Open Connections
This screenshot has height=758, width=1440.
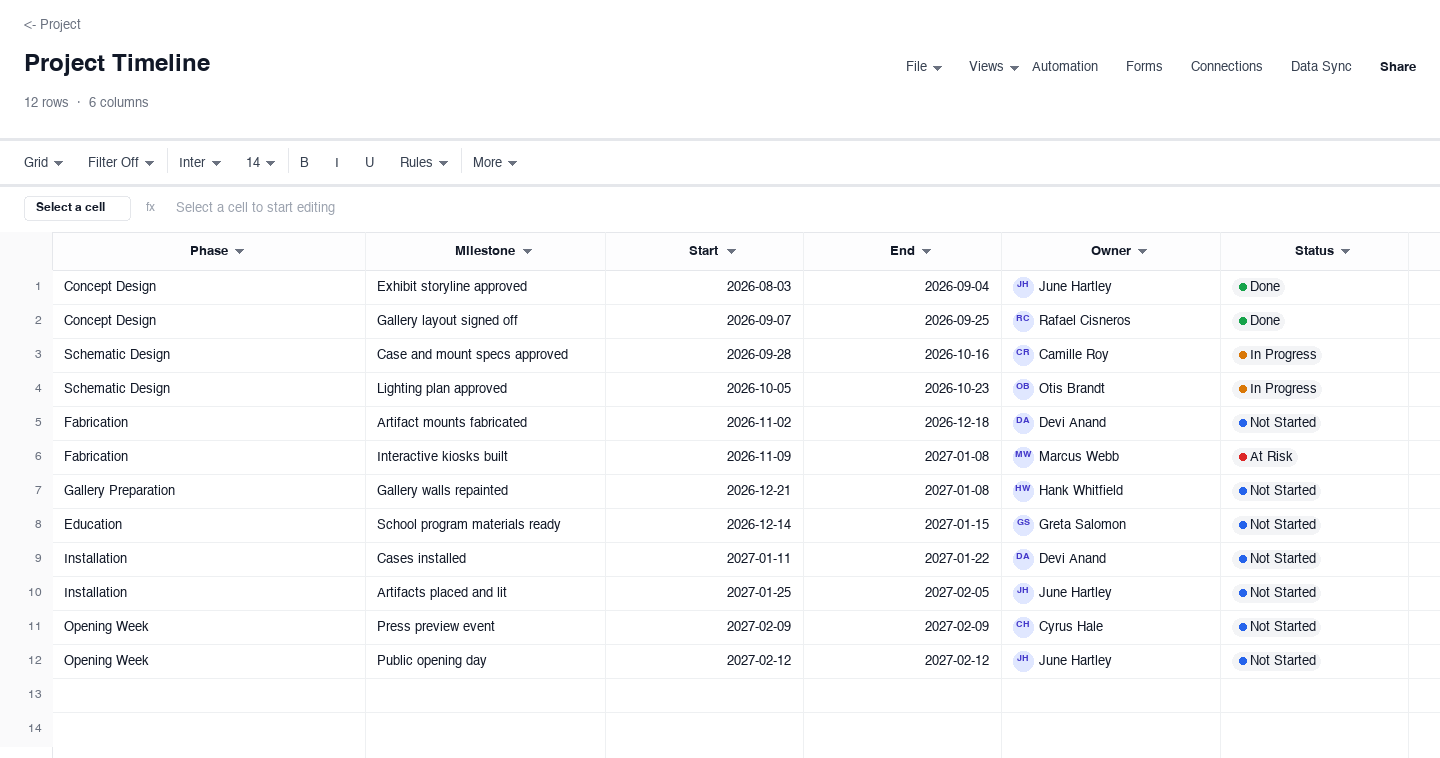pyautogui.click(x=1226, y=67)
